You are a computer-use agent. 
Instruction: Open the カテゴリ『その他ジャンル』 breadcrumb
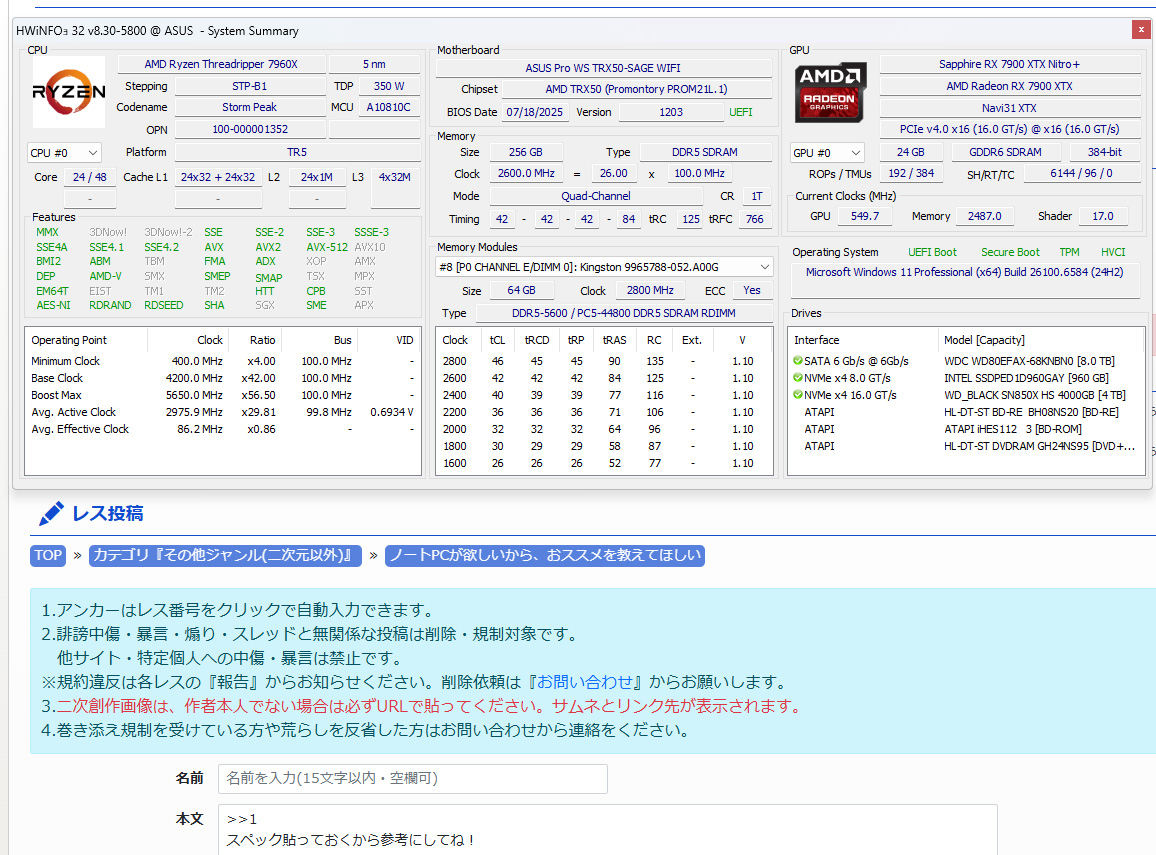point(226,556)
